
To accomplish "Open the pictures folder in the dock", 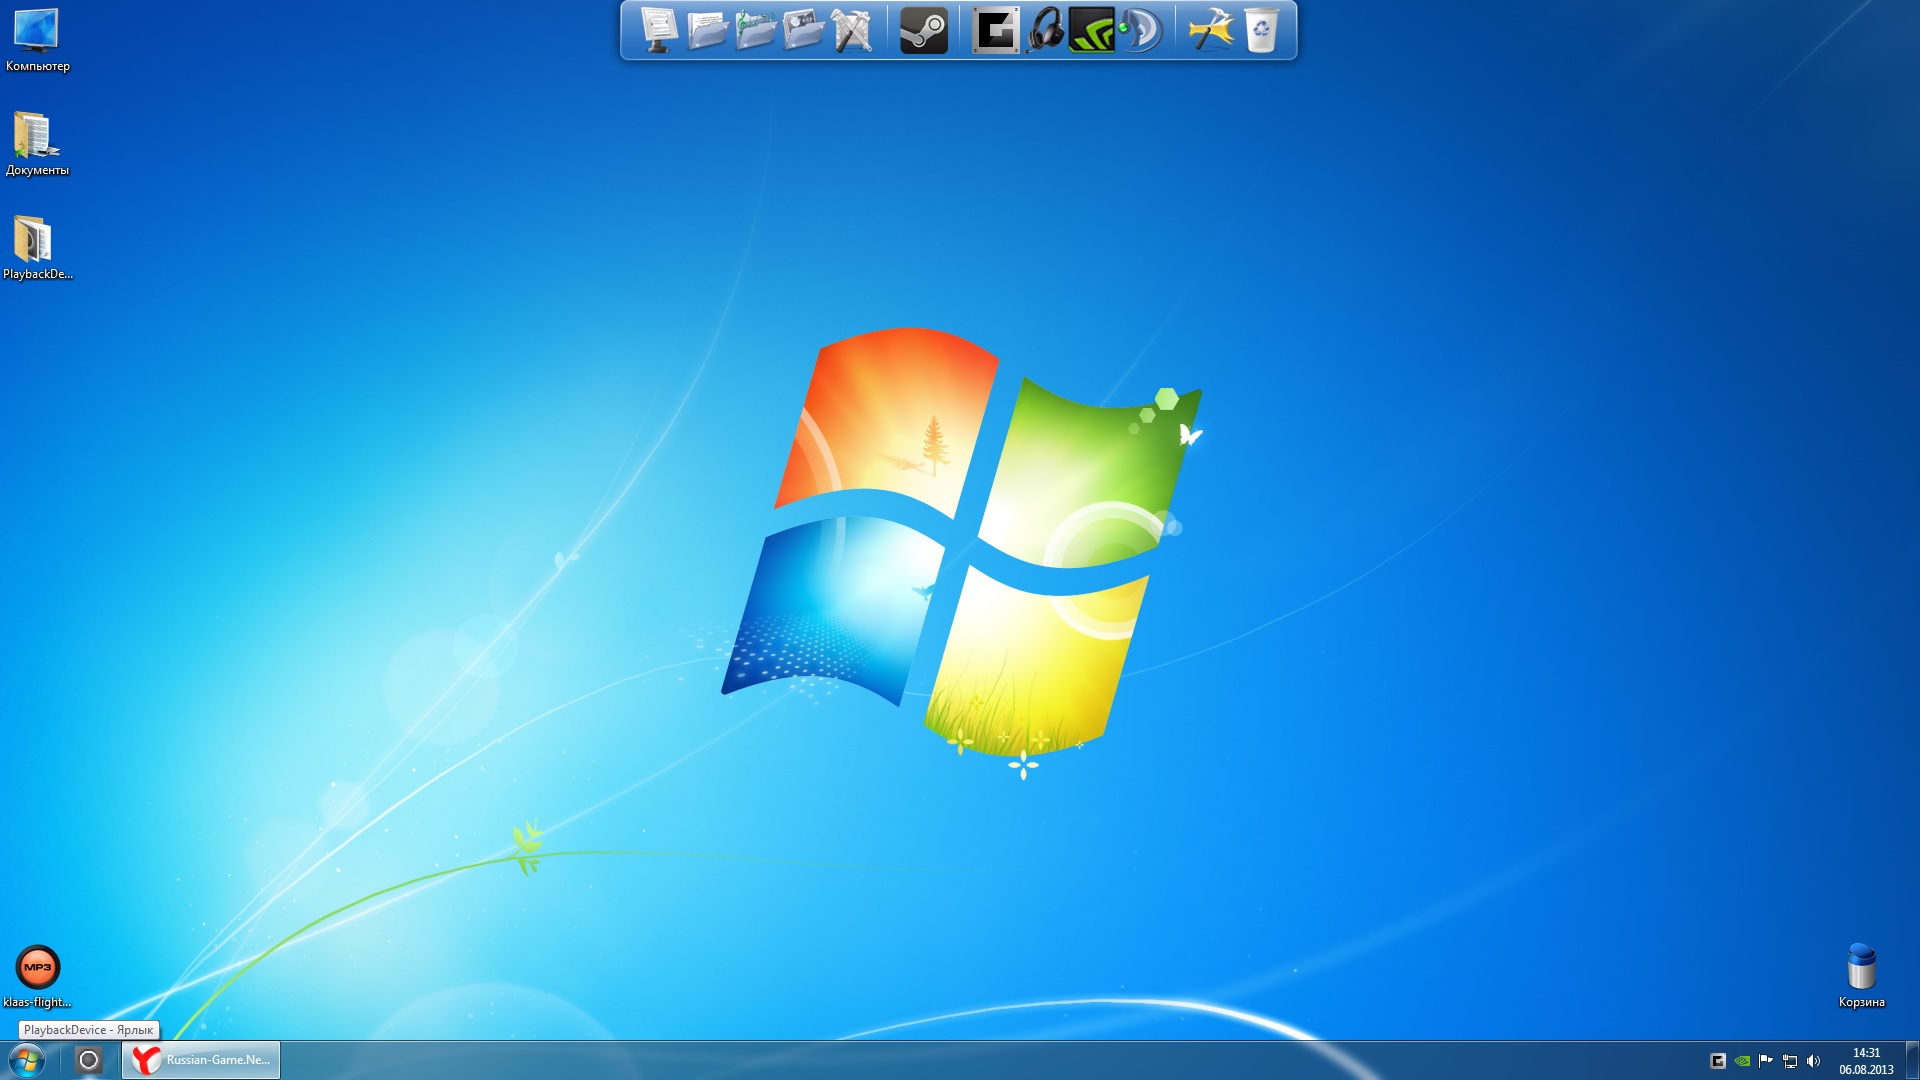I will [x=803, y=30].
